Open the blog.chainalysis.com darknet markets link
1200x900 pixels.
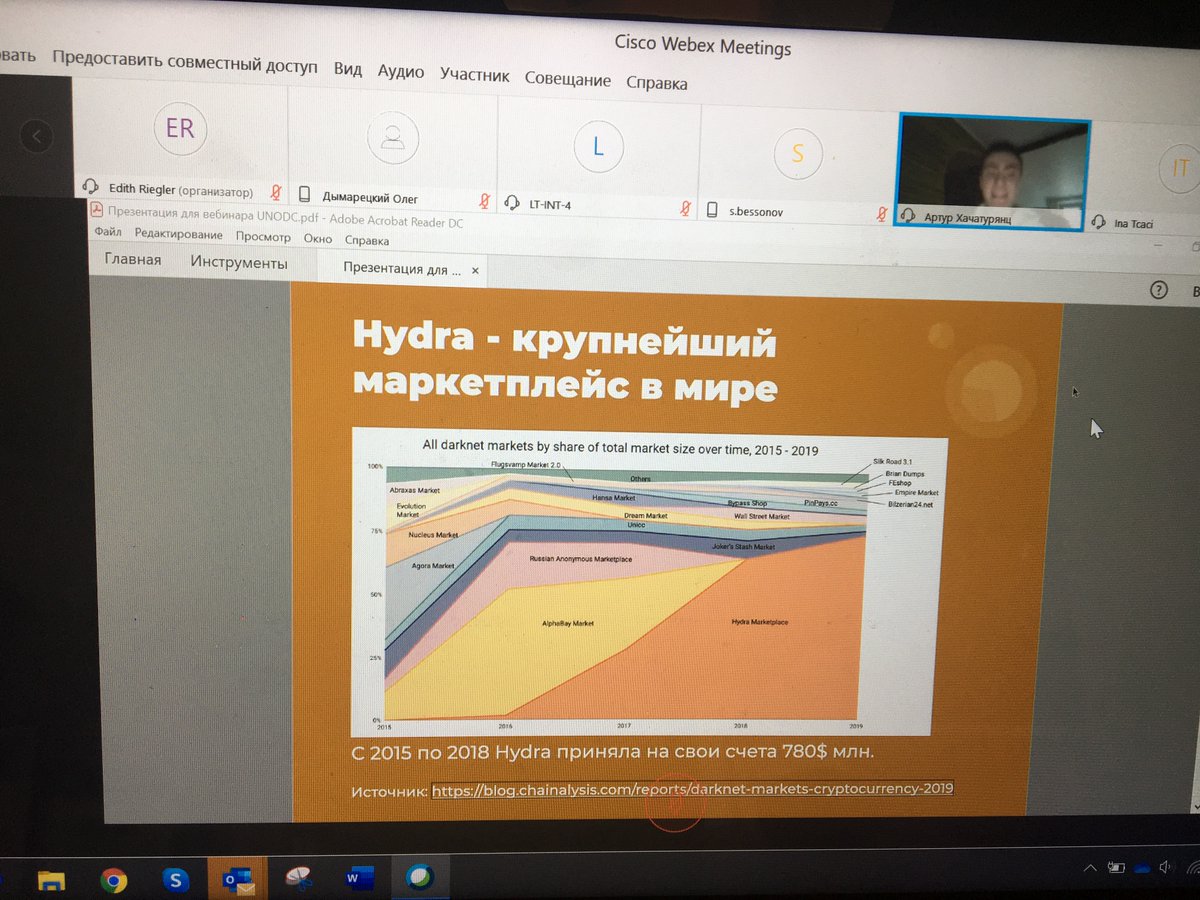(692, 789)
